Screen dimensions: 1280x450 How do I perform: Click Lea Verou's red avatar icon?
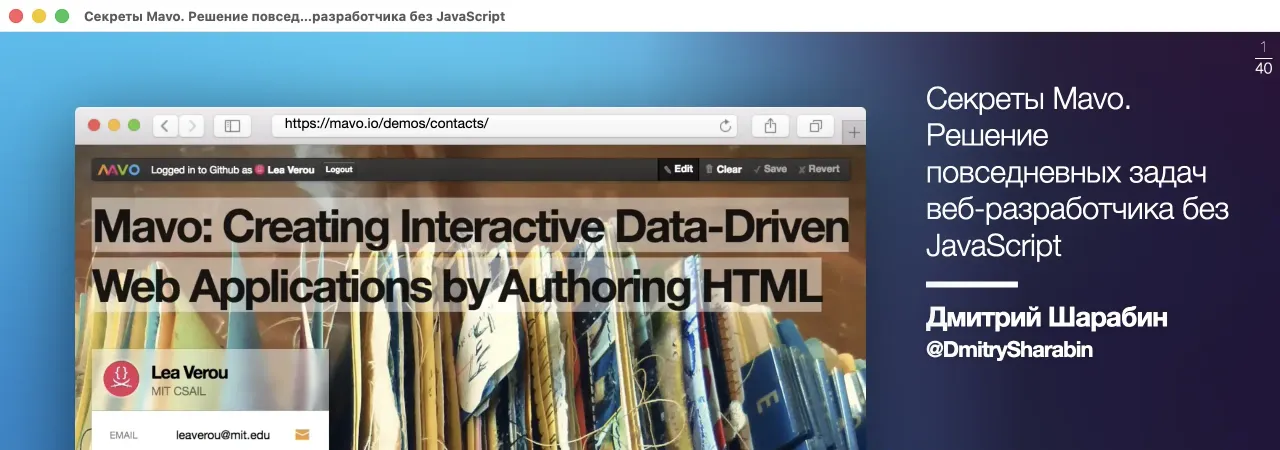(x=121, y=379)
